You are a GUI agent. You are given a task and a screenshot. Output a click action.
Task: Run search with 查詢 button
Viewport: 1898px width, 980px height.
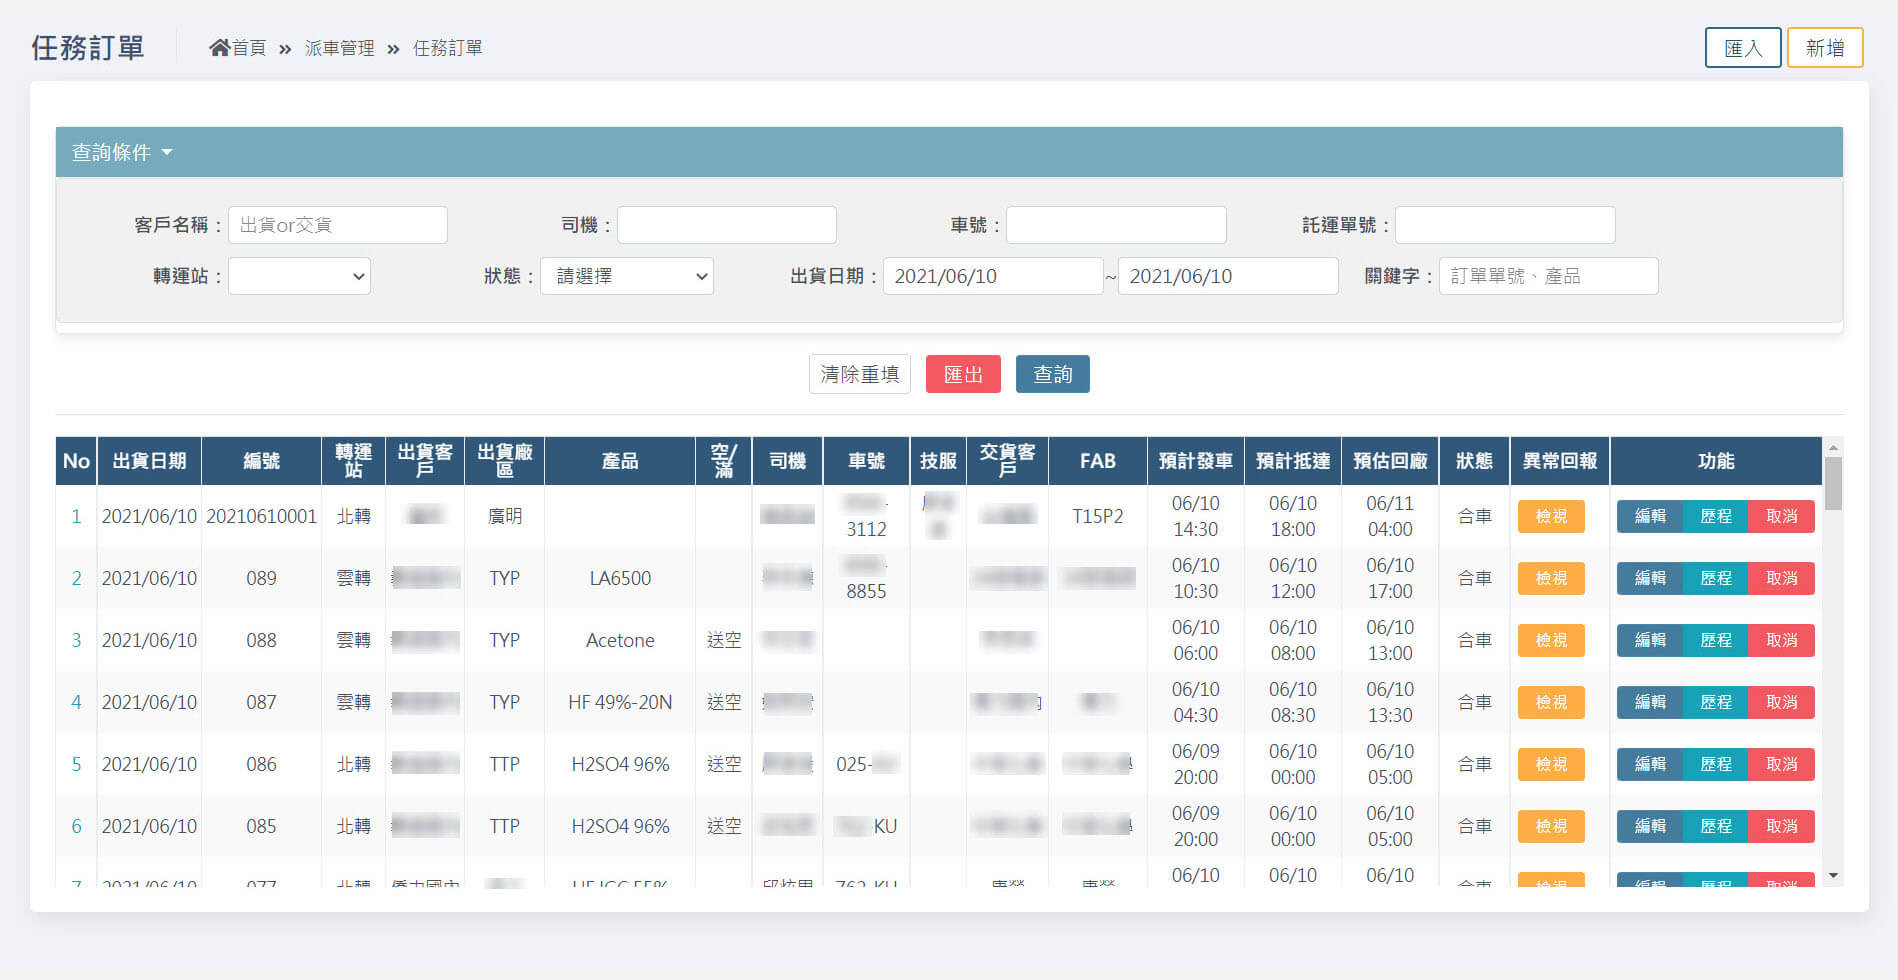pyautogui.click(x=1052, y=374)
